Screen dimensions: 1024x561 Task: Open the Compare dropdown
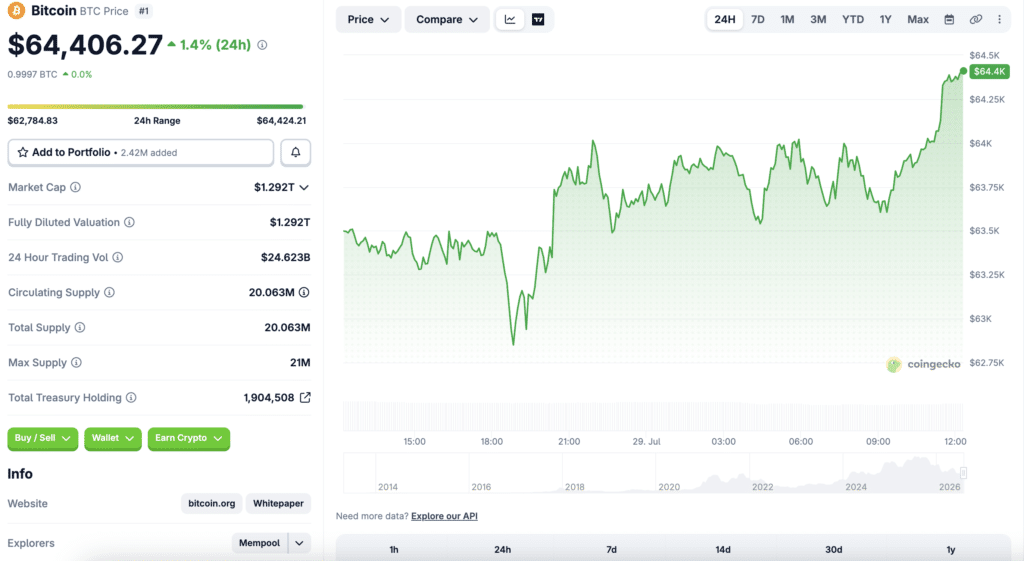(x=447, y=20)
